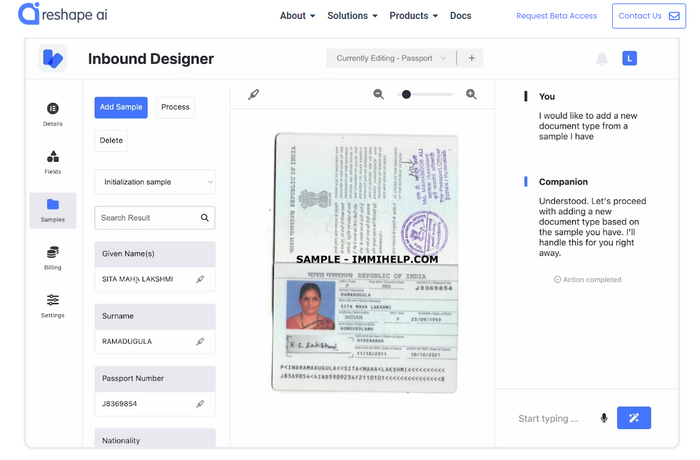Click the Action completed status text

pyautogui.click(x=588, y=280)
